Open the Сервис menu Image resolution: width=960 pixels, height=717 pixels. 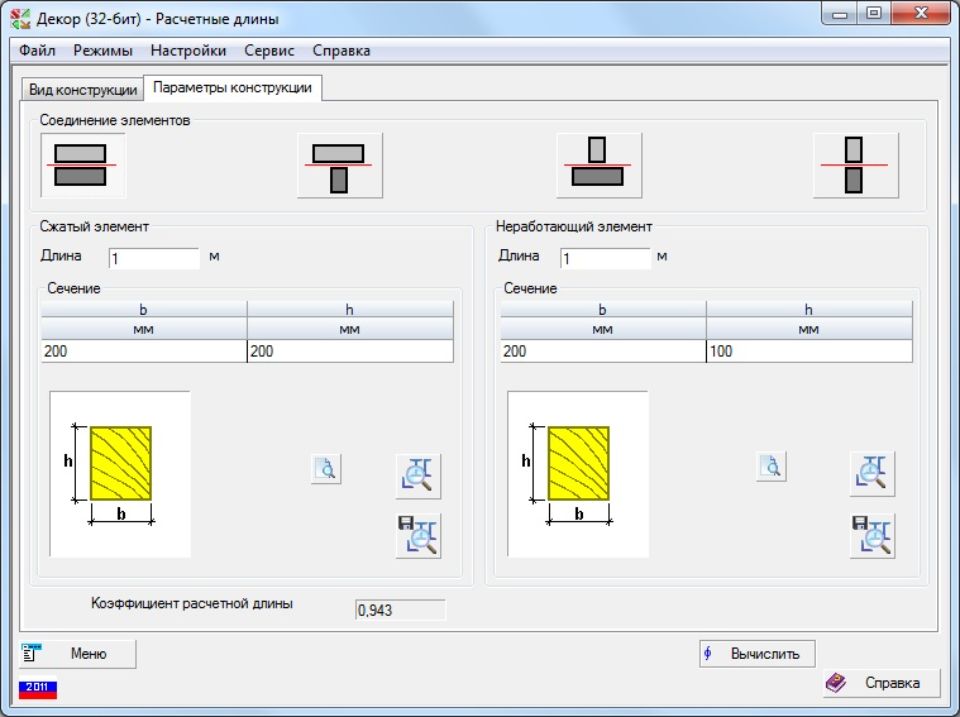pos(269,50)
